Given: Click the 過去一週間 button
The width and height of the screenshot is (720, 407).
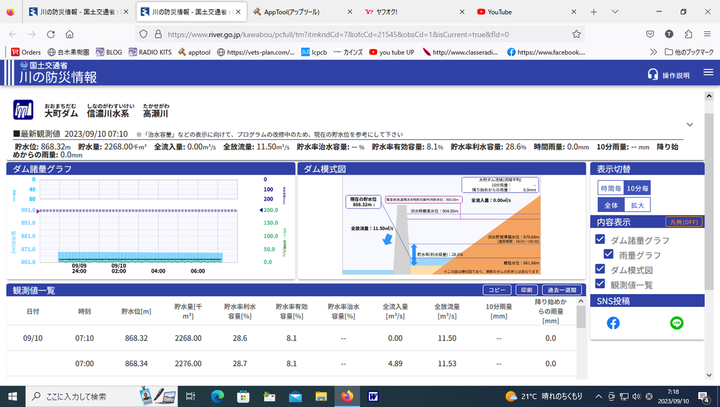Looking at the screenshot, I should [x=561, y=290].
